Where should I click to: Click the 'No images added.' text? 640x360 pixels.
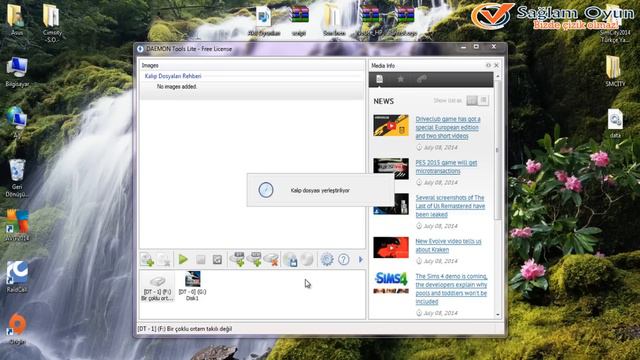177,87
